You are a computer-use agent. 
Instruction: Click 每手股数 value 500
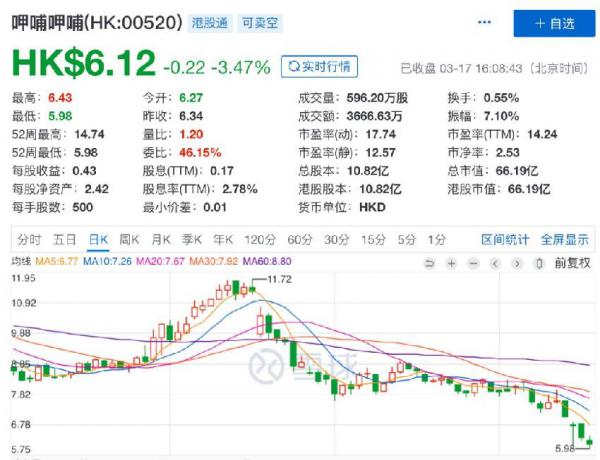coord(83,207)
